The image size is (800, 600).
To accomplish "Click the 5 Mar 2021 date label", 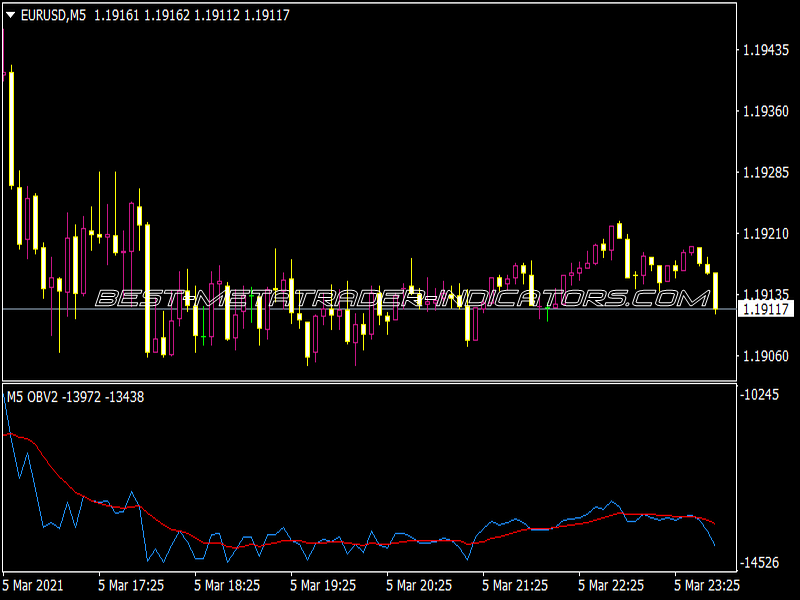I will tap(33, 585).
